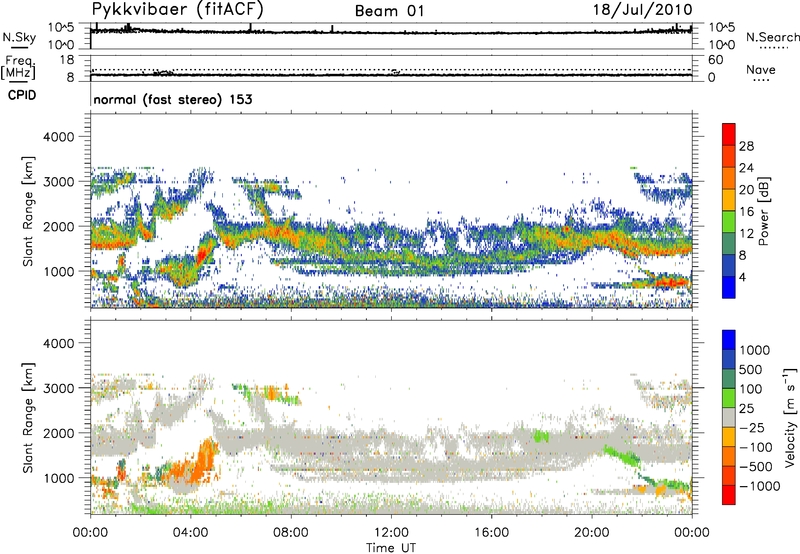Click the left '10^5' noise axis value

(x=61, y=28)
